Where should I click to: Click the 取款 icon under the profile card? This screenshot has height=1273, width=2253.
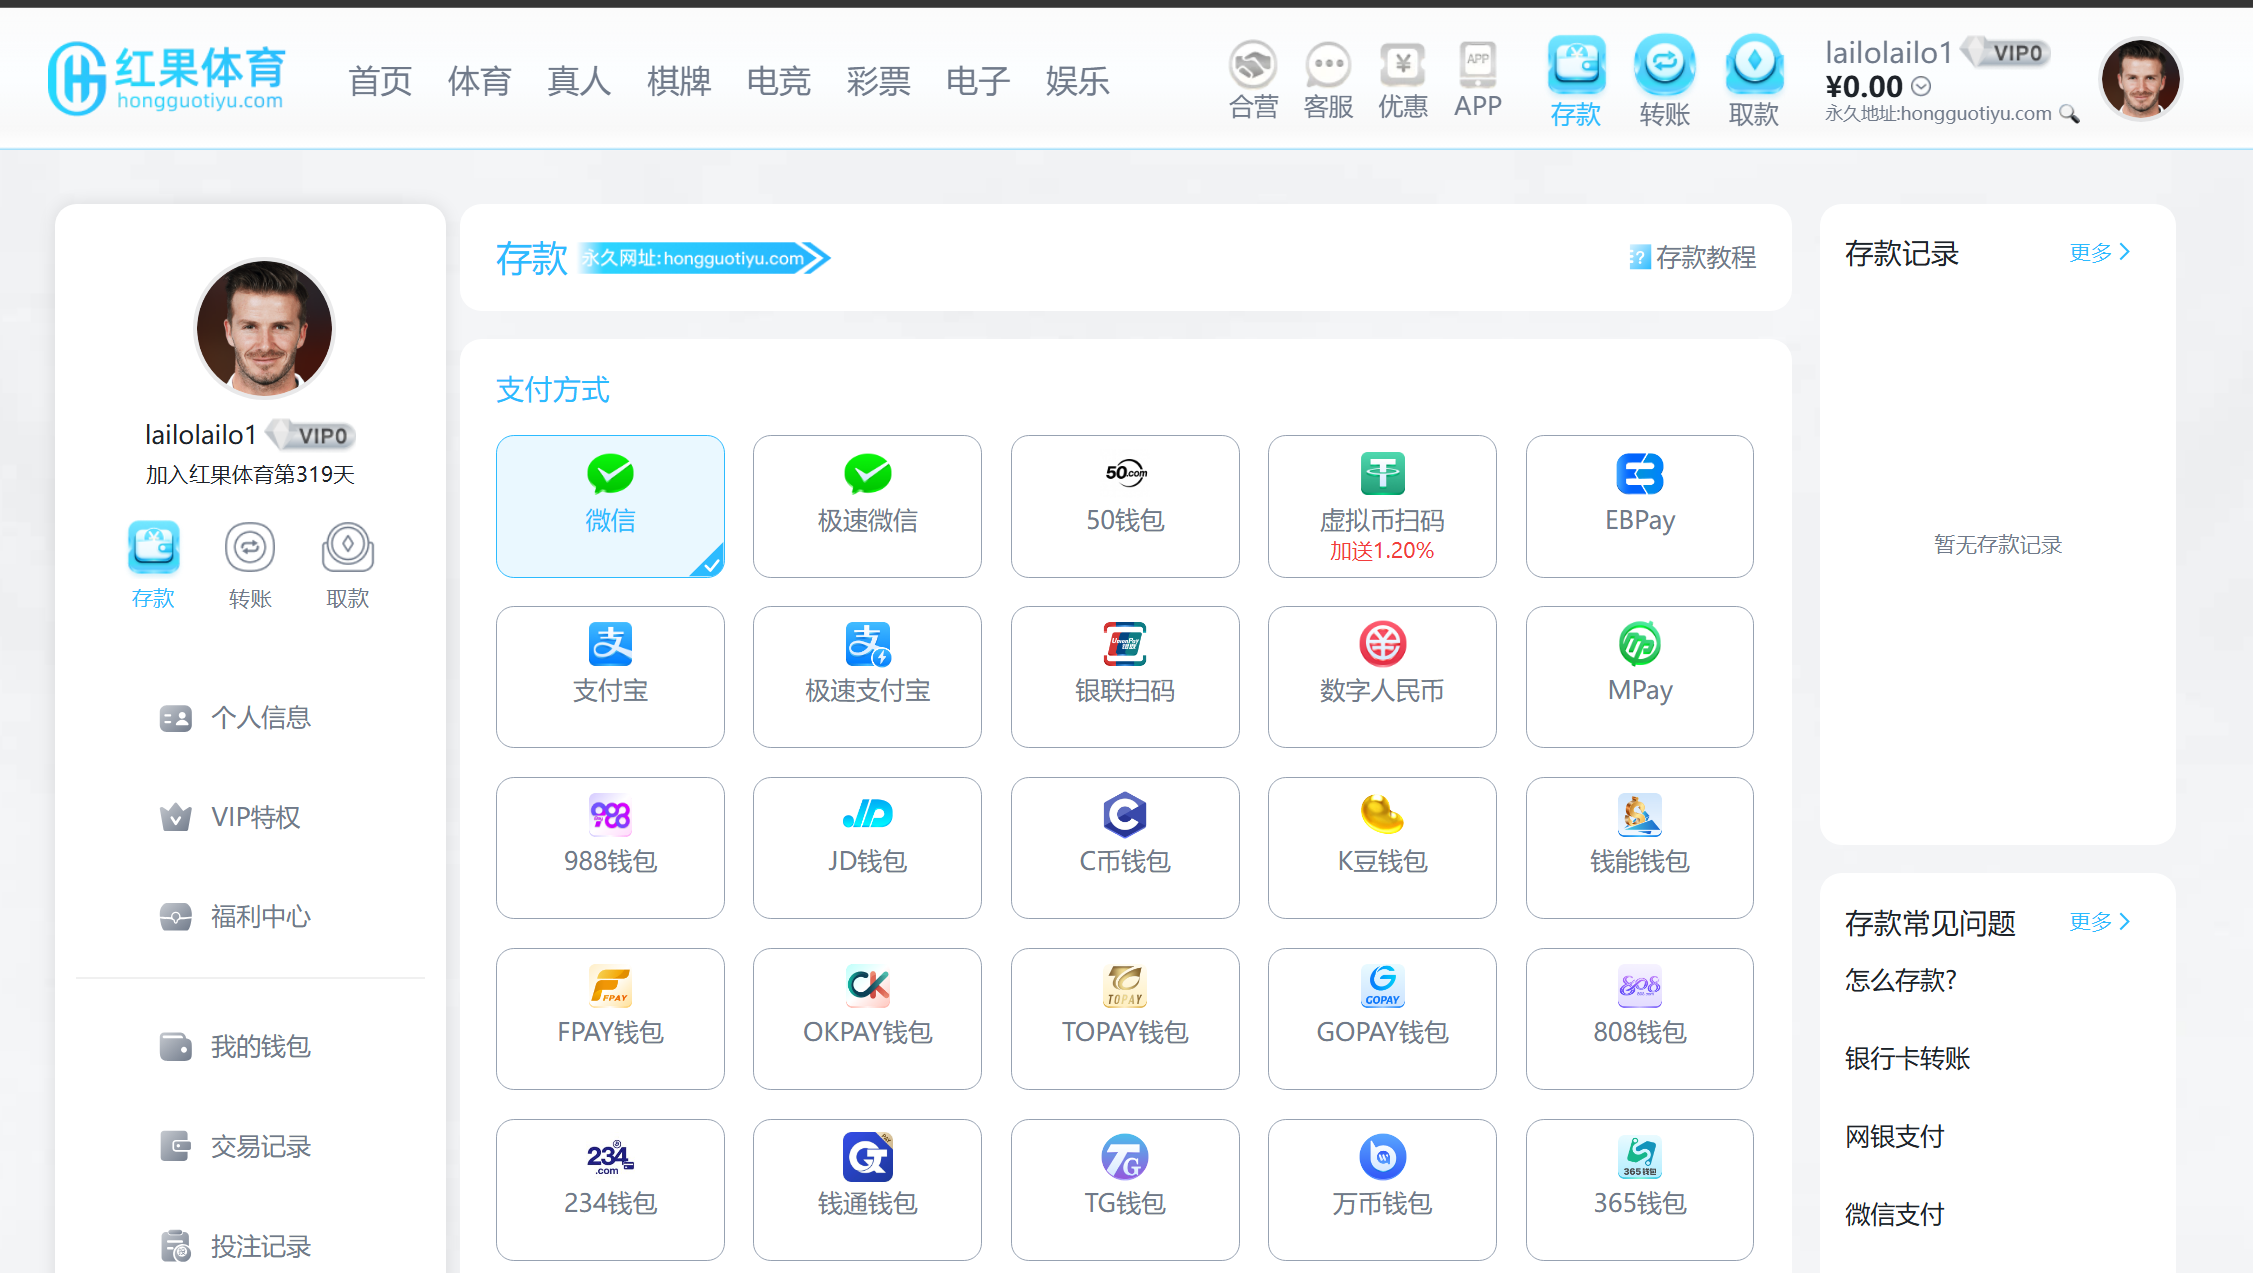tap(348, 565)
